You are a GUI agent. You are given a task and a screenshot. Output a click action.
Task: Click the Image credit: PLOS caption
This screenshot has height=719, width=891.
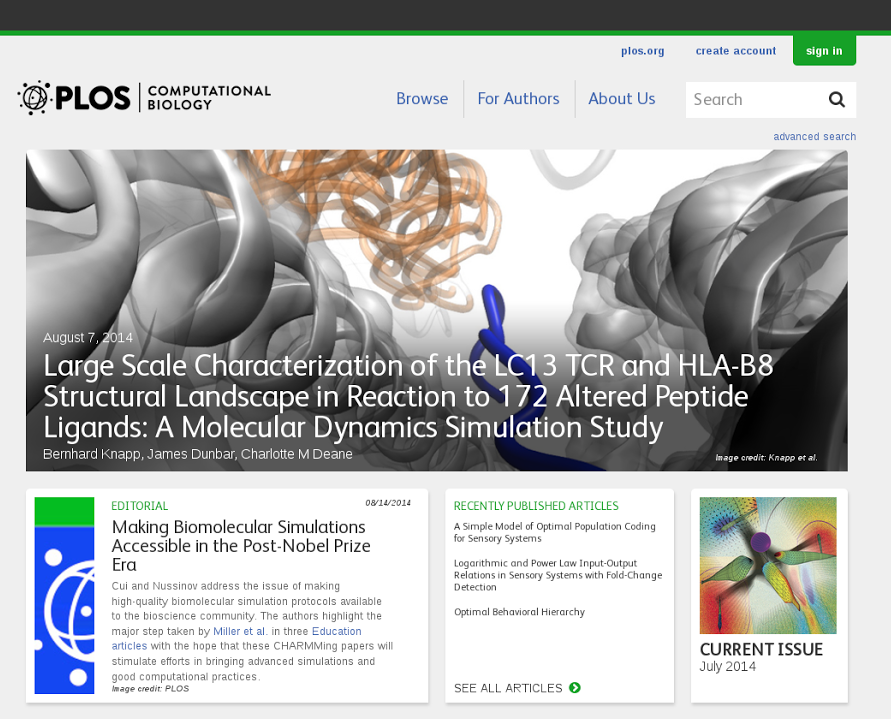pyautogui.click(x=150, y=688)
